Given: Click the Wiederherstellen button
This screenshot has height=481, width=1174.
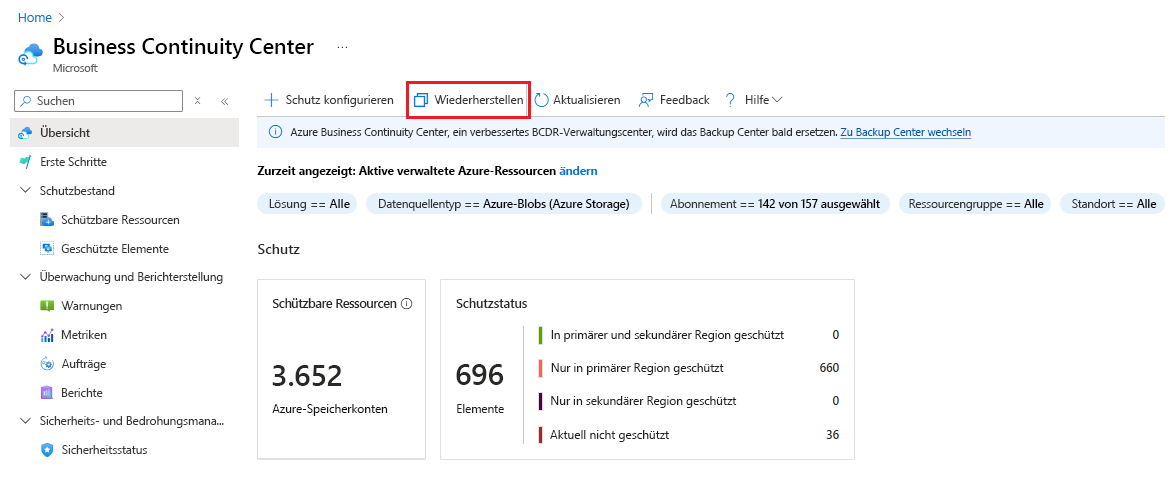Looking at the screenshot, I should coord(469,100).
